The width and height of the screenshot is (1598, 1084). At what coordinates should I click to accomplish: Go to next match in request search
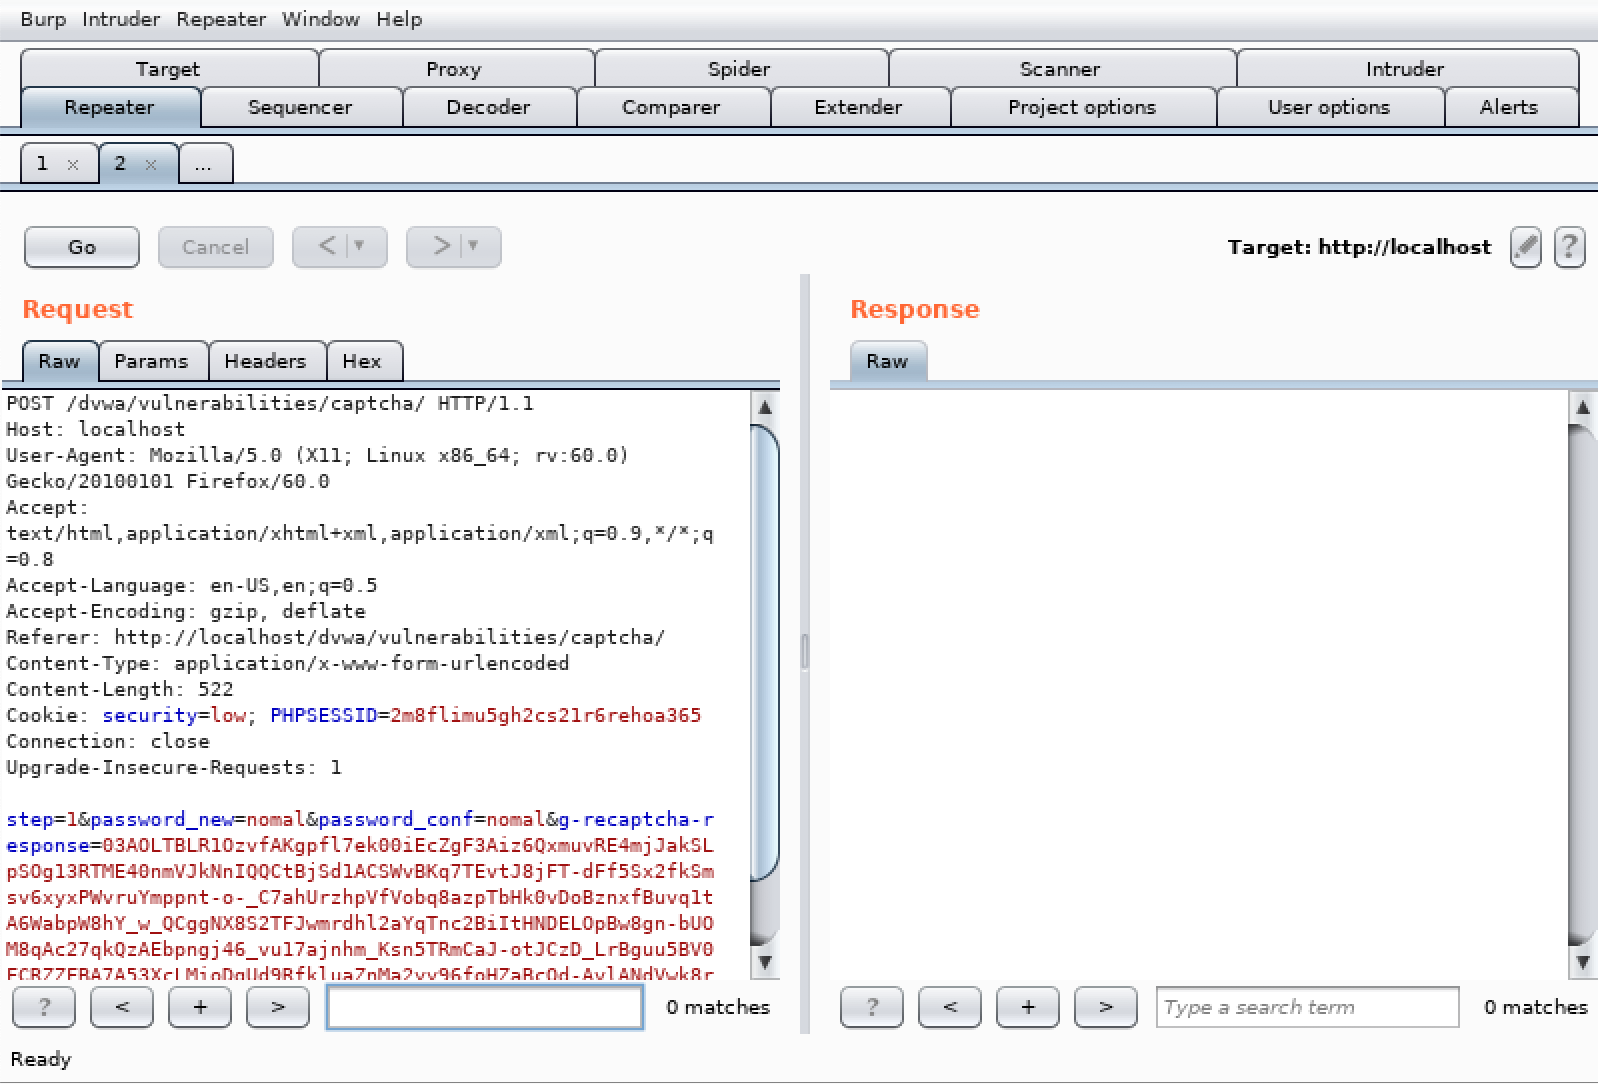point(278,1007)
